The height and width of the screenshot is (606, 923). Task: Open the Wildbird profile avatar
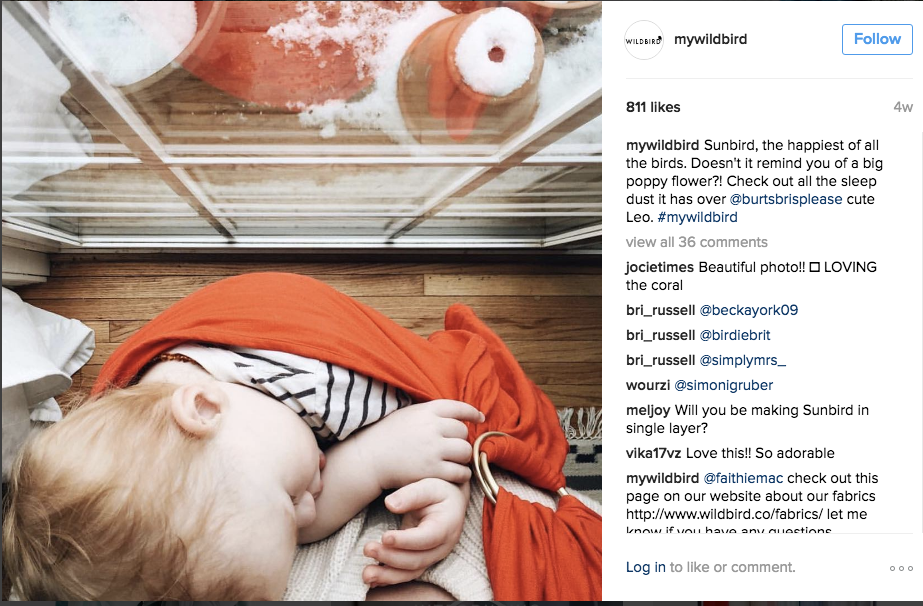click(643, 40)
